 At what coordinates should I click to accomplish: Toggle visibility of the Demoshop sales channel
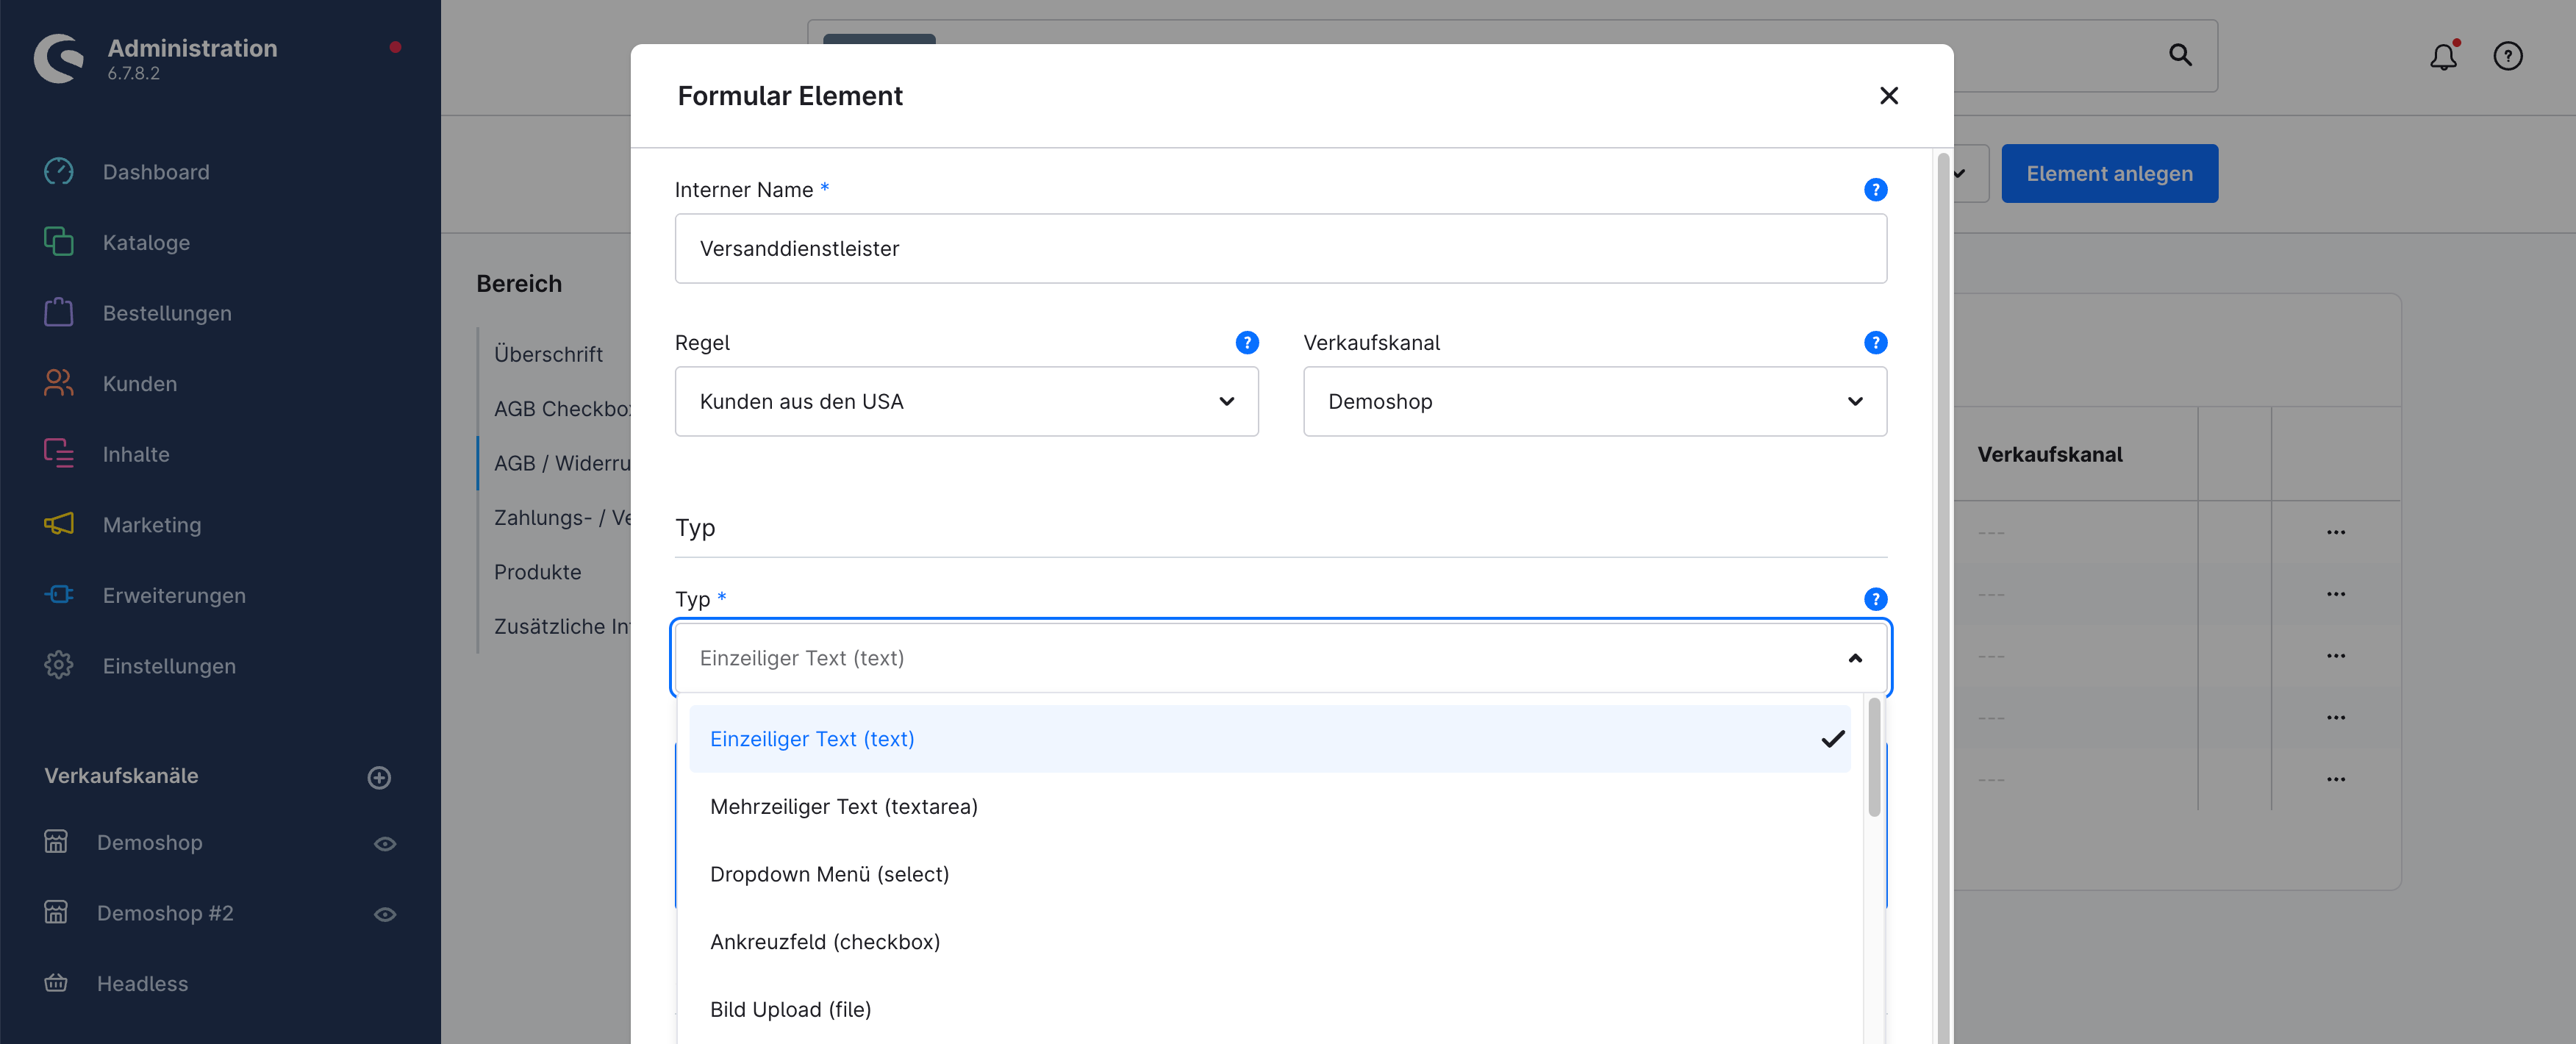[385, 843]
